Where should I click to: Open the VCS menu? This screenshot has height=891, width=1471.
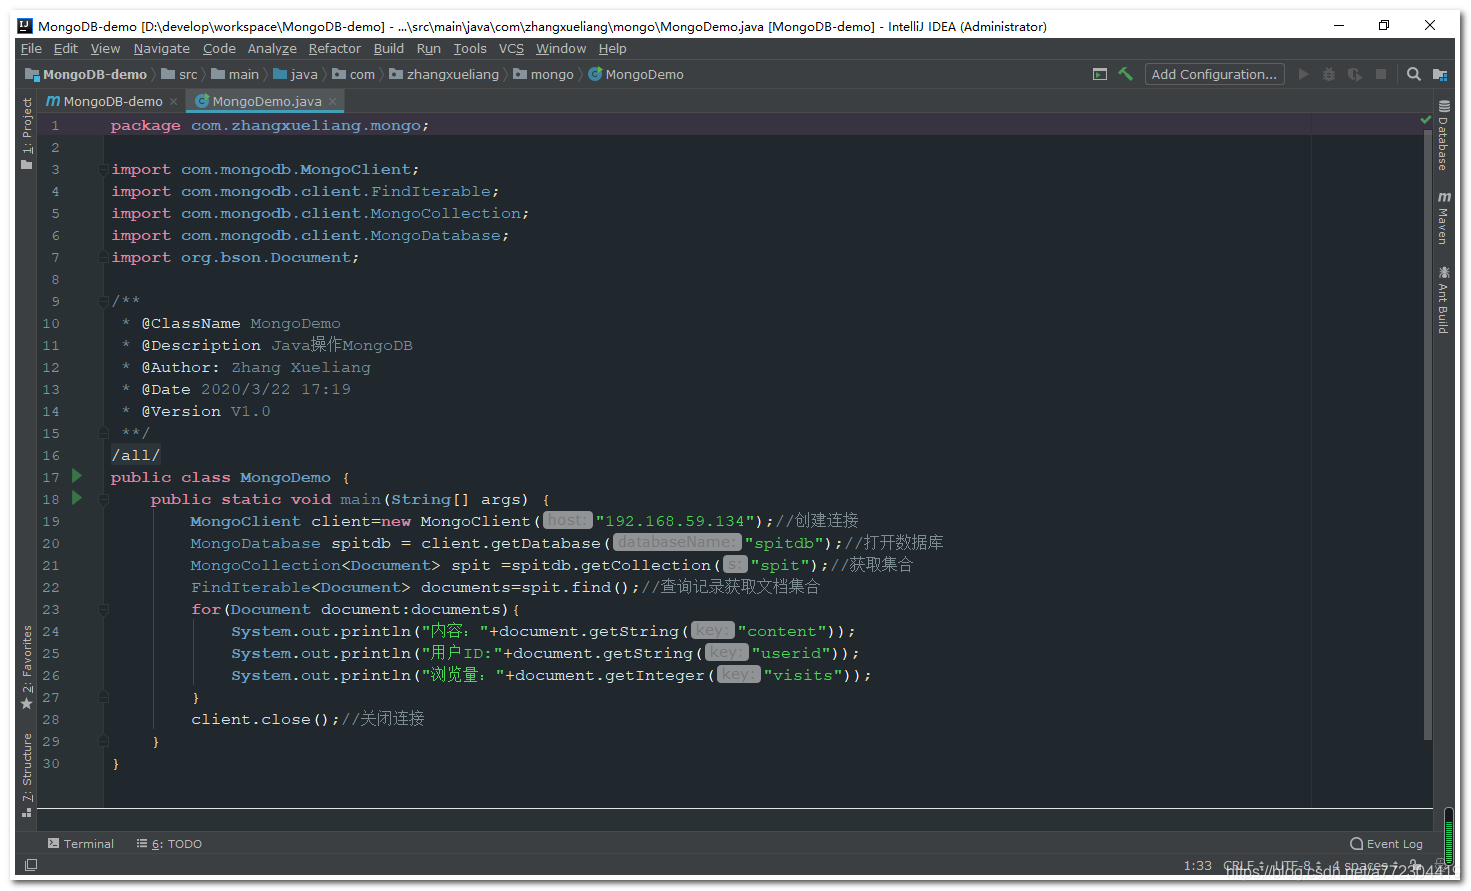[510, 47]
